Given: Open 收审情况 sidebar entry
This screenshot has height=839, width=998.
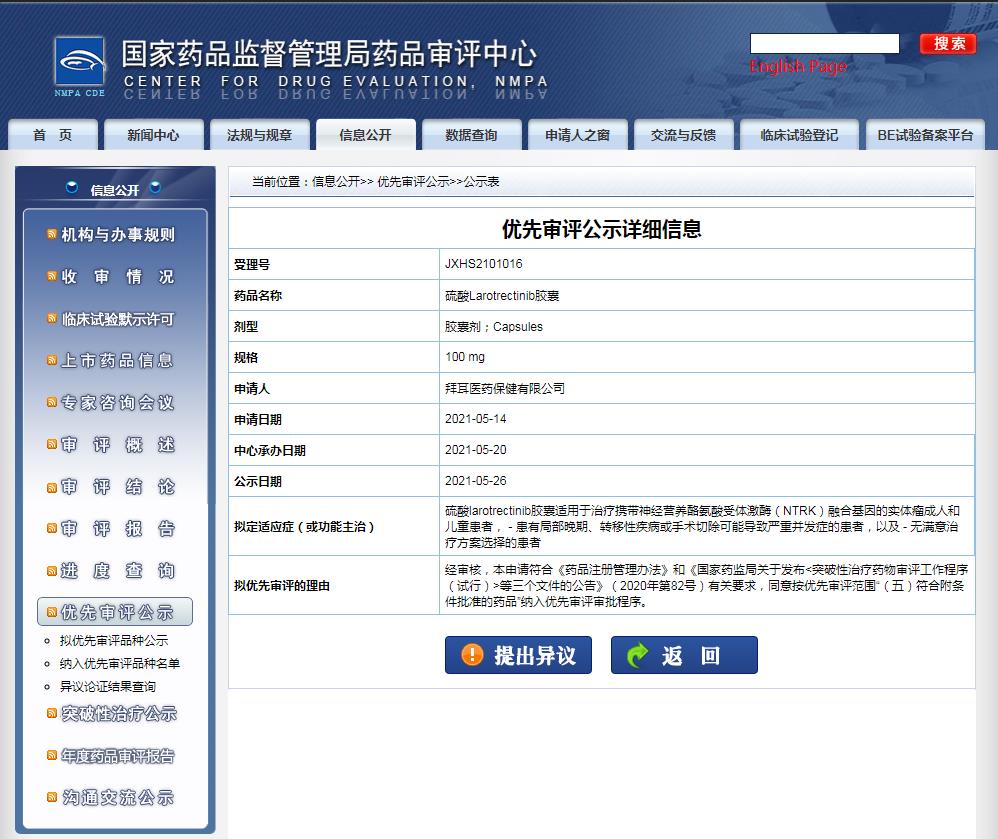Looking at the screenshot, I should click(118, 276).
